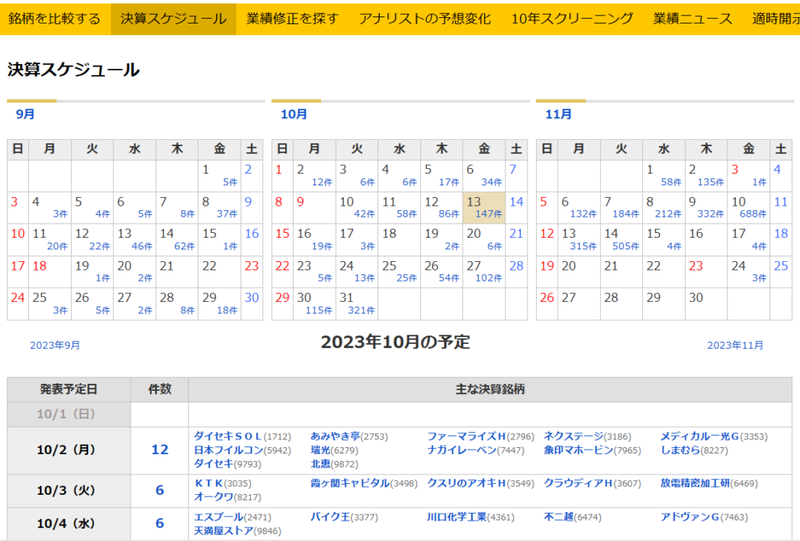The image size is (800, 541).
Task: Open November 7 showing 184件
Action: pyautogui.click(x=626, y=214)
